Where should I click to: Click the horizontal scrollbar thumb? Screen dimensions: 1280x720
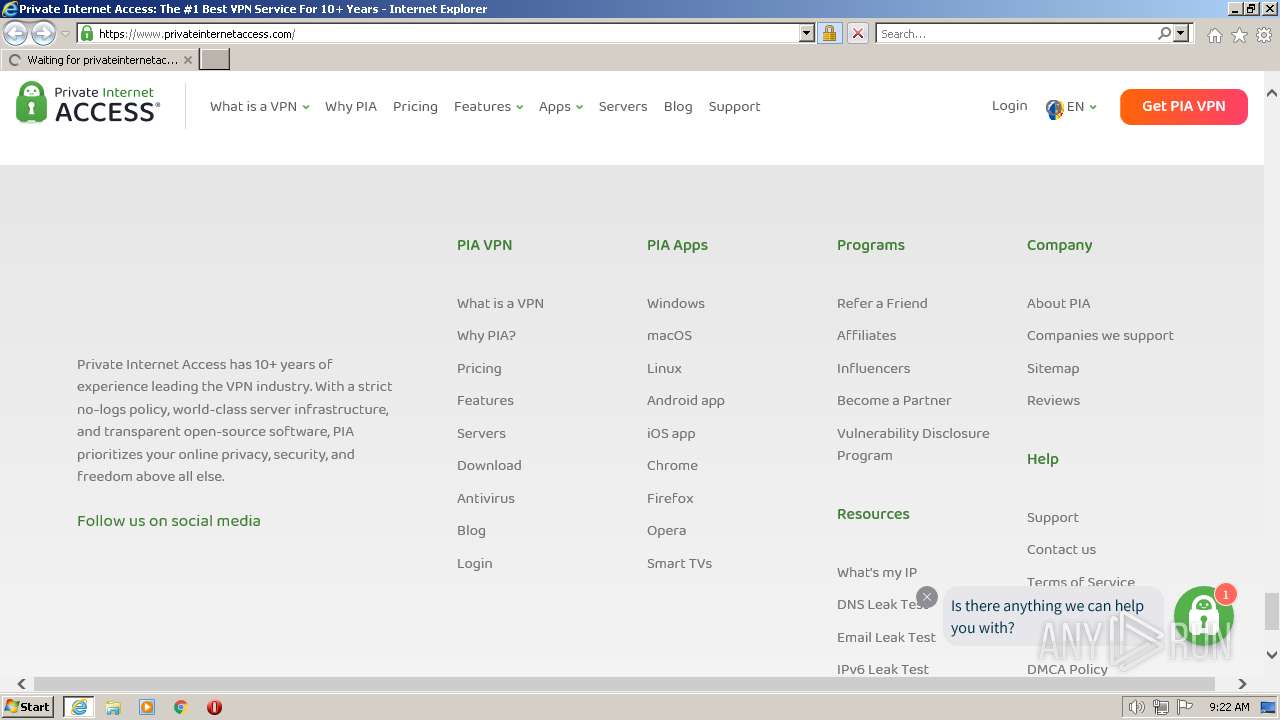click(x=624, y=684)
